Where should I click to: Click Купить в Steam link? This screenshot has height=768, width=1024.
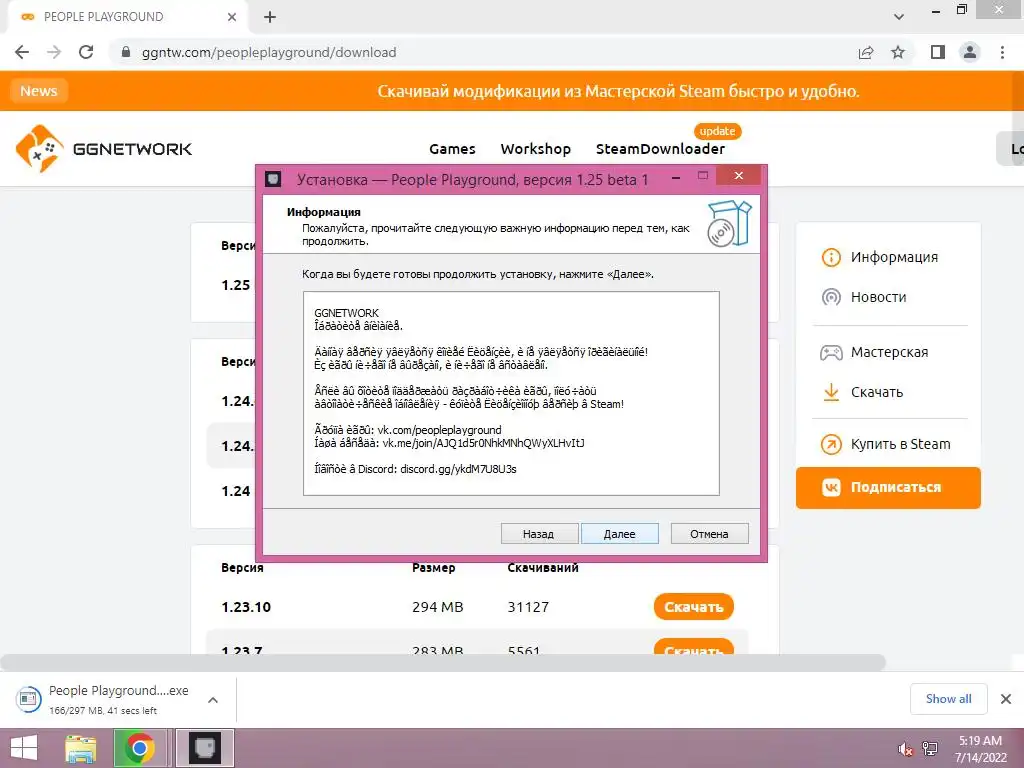[x=900, y=444]
